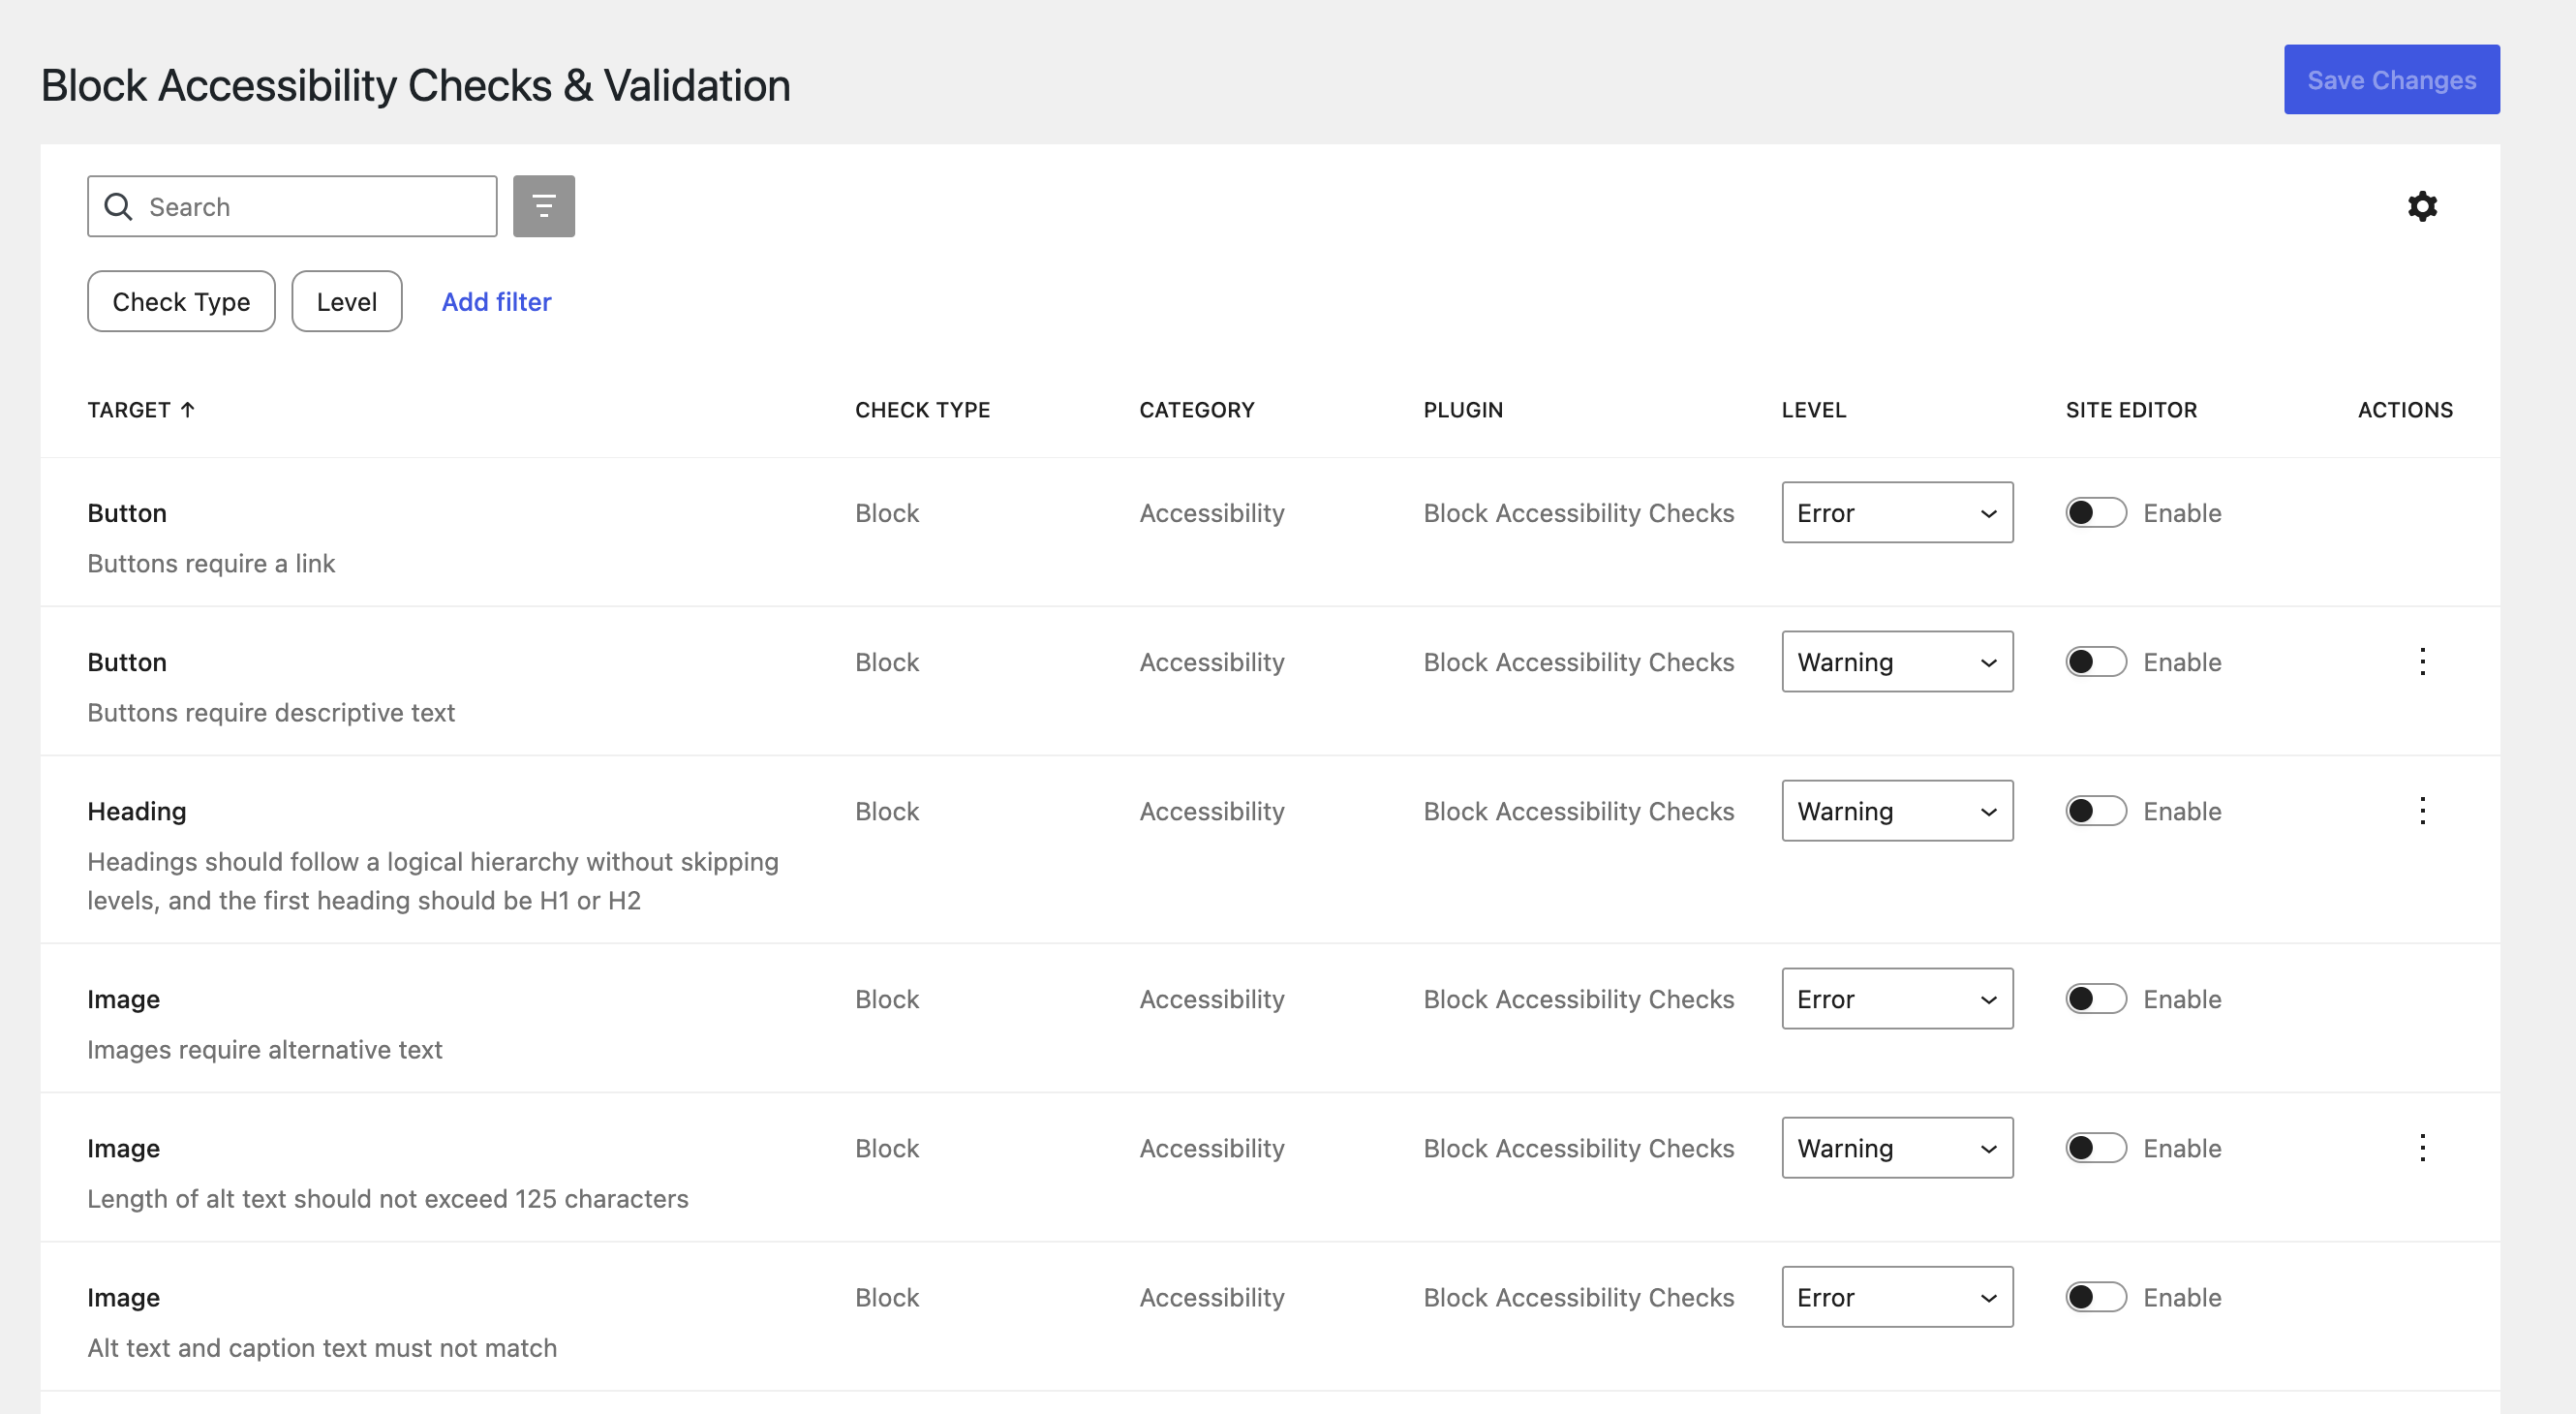This screenshot has width=2576, height=1414.
Task: Open Level dropdown for Images require alternative text
Action: (x=1897, y=998)
